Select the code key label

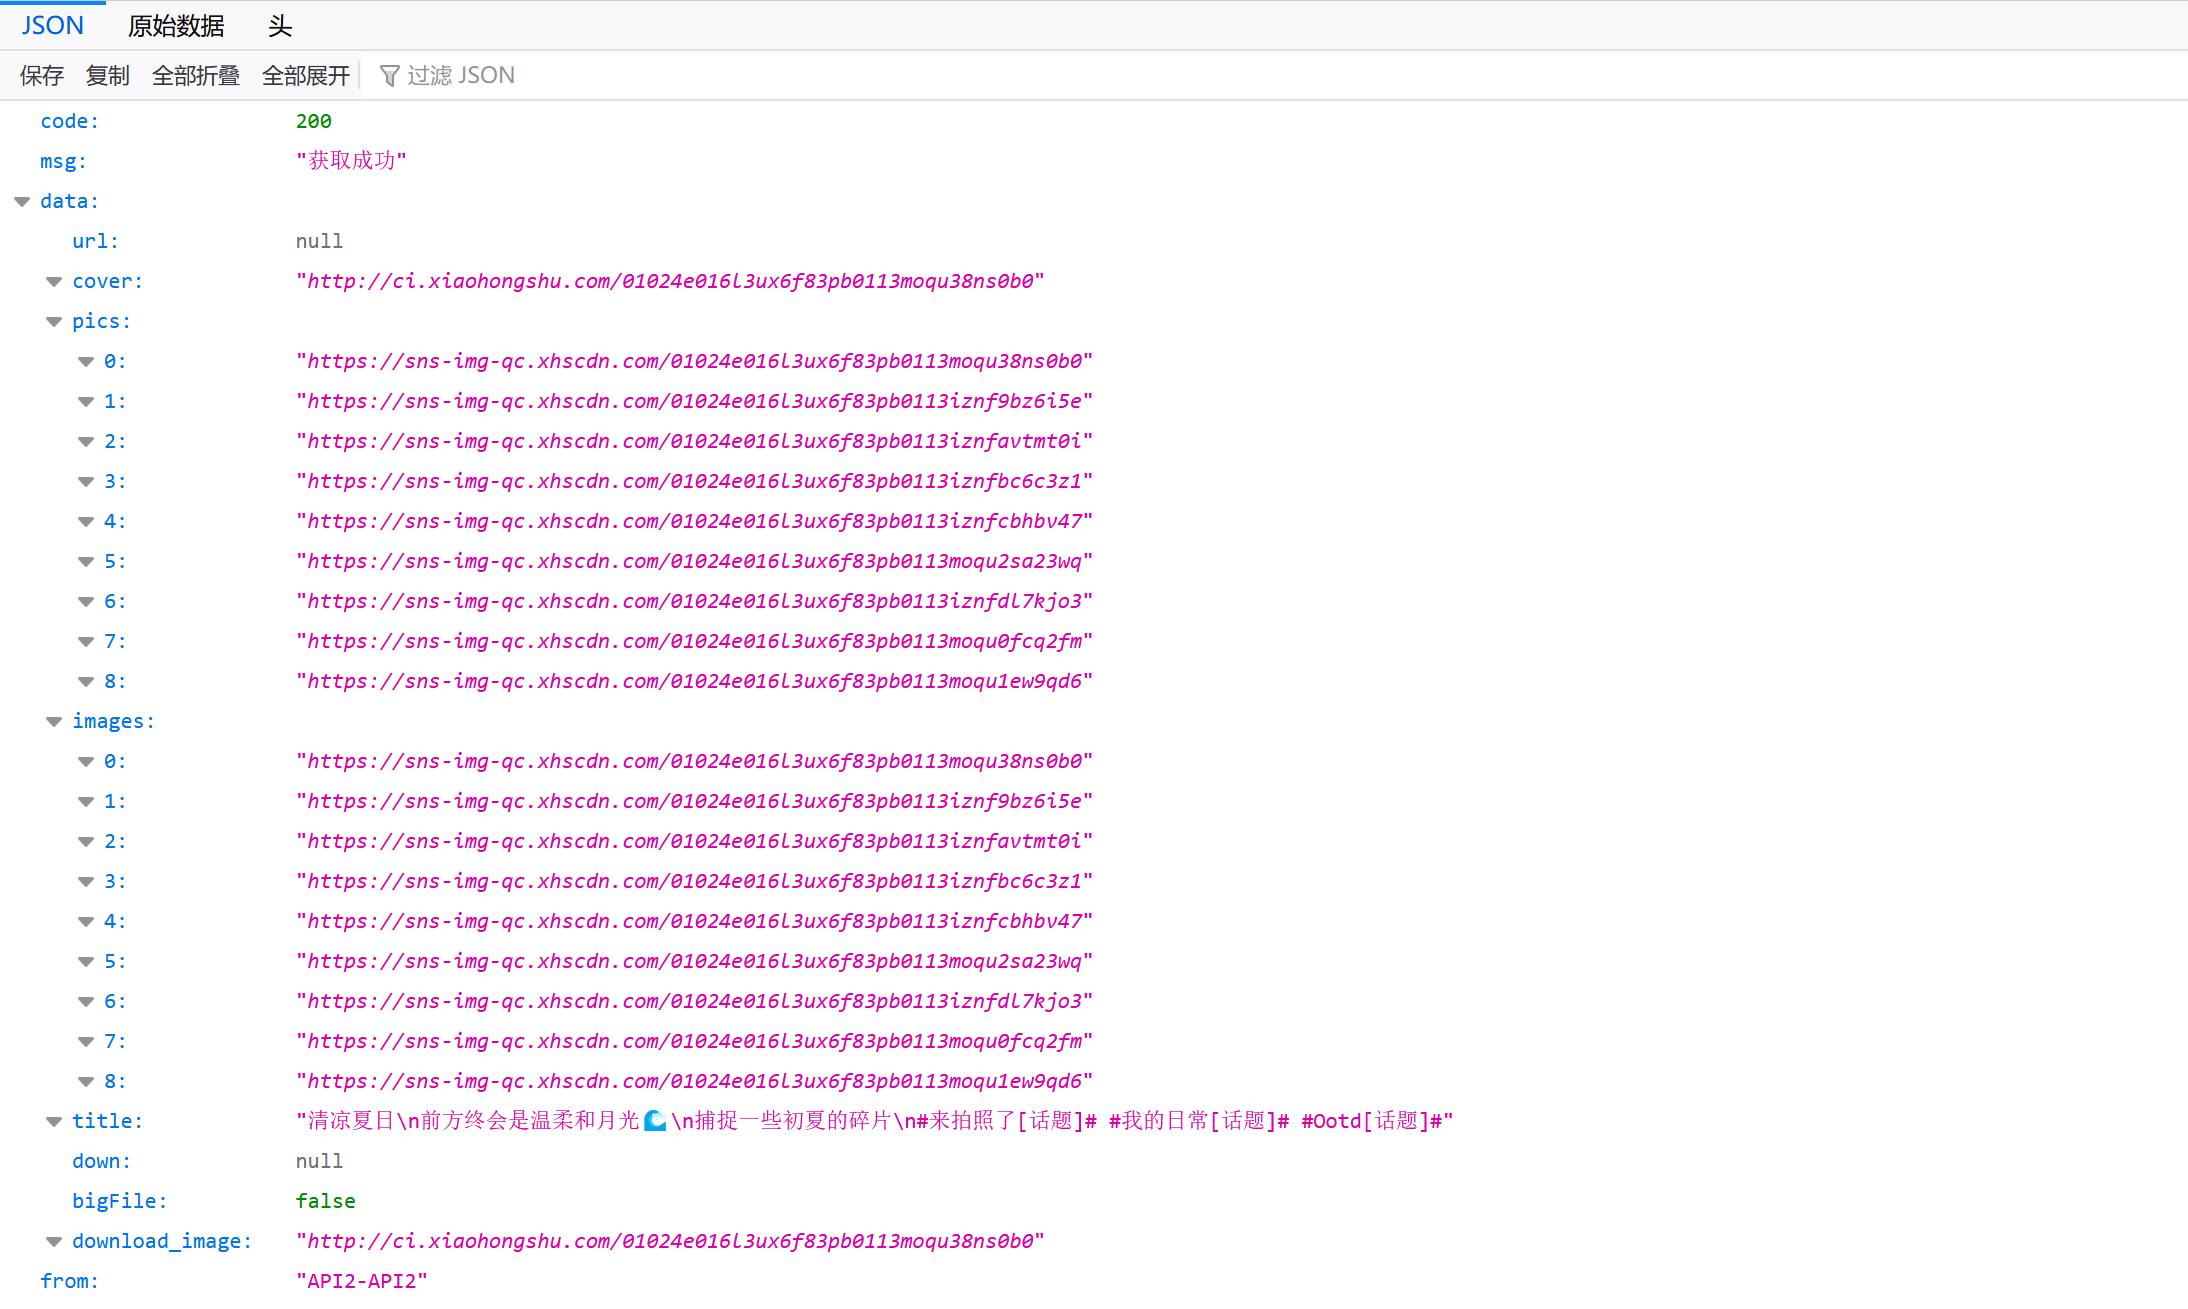tap(69, 121)
